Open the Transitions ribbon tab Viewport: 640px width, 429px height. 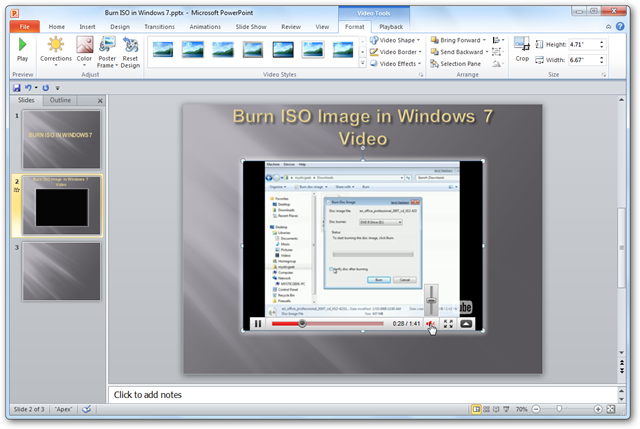(160, 27)
